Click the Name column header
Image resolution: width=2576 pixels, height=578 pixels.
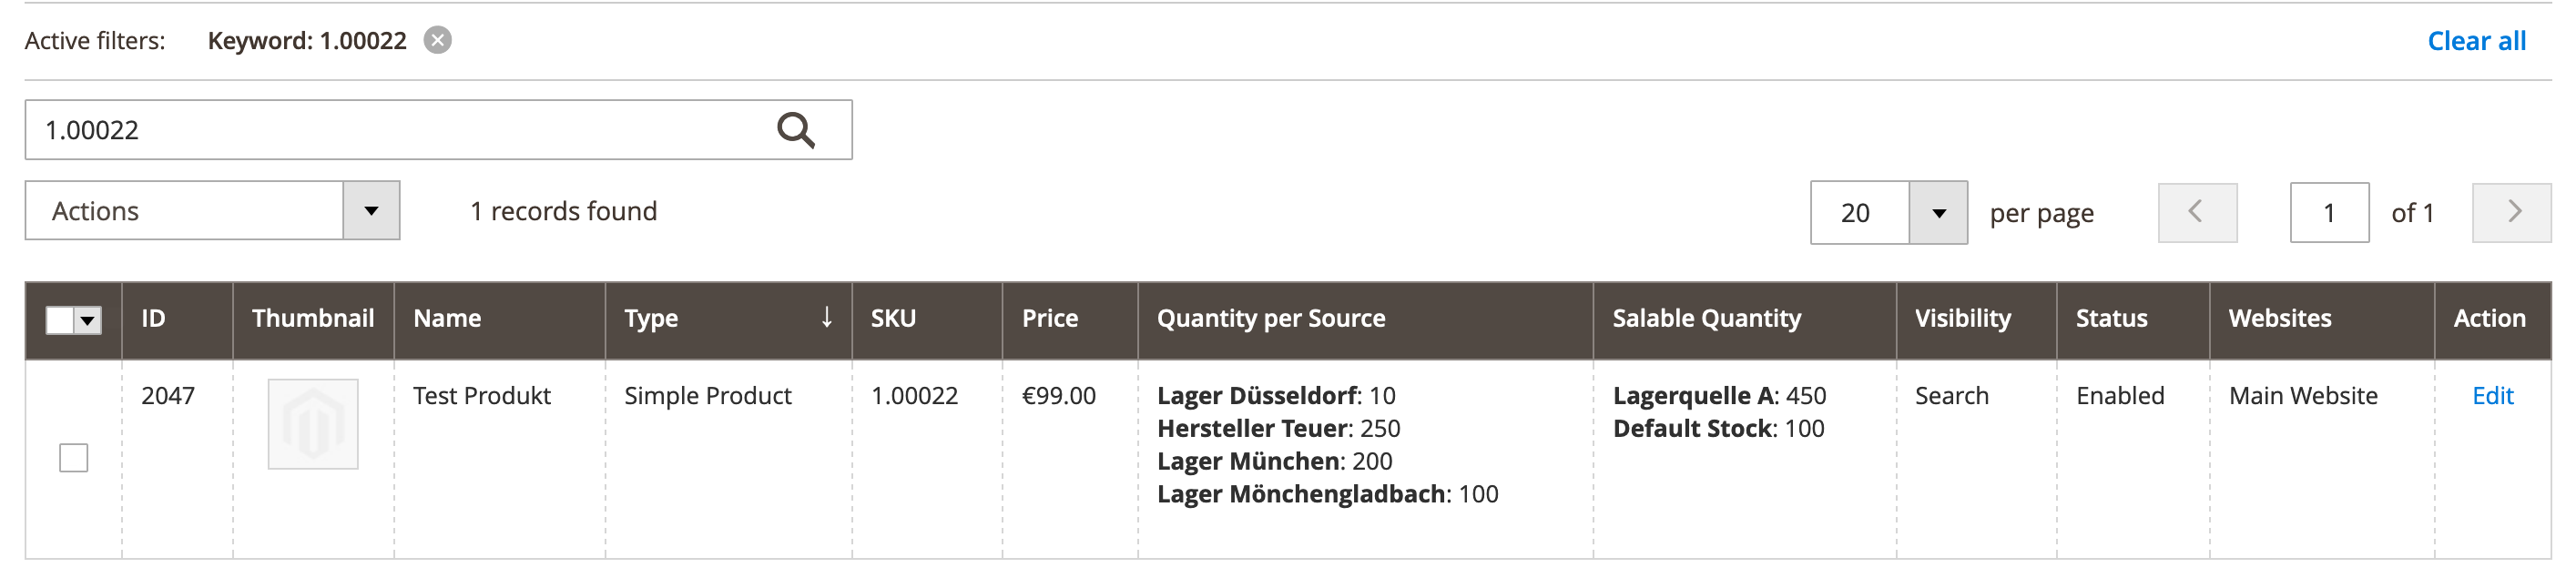point(448,318)
